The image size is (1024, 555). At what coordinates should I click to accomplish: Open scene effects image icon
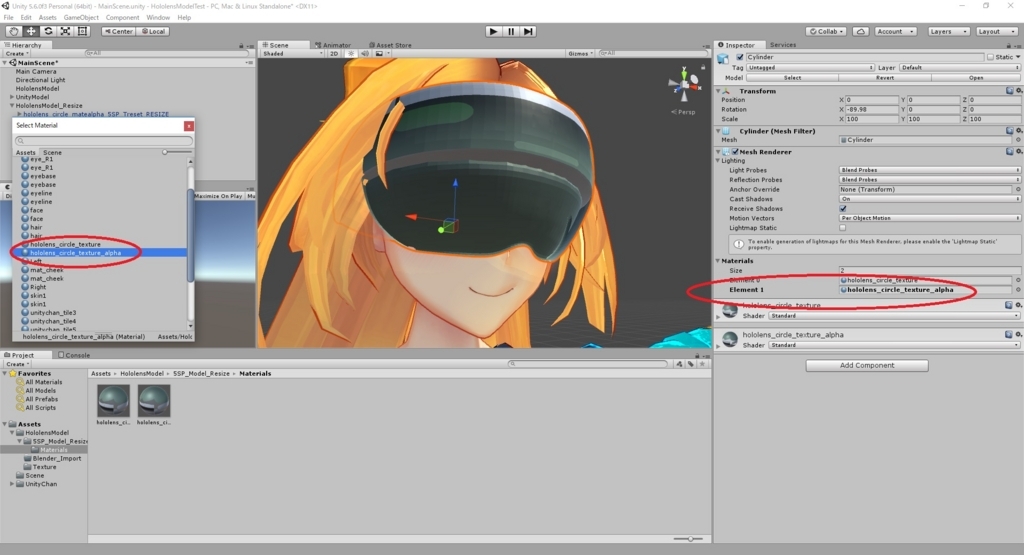(379, 54)
